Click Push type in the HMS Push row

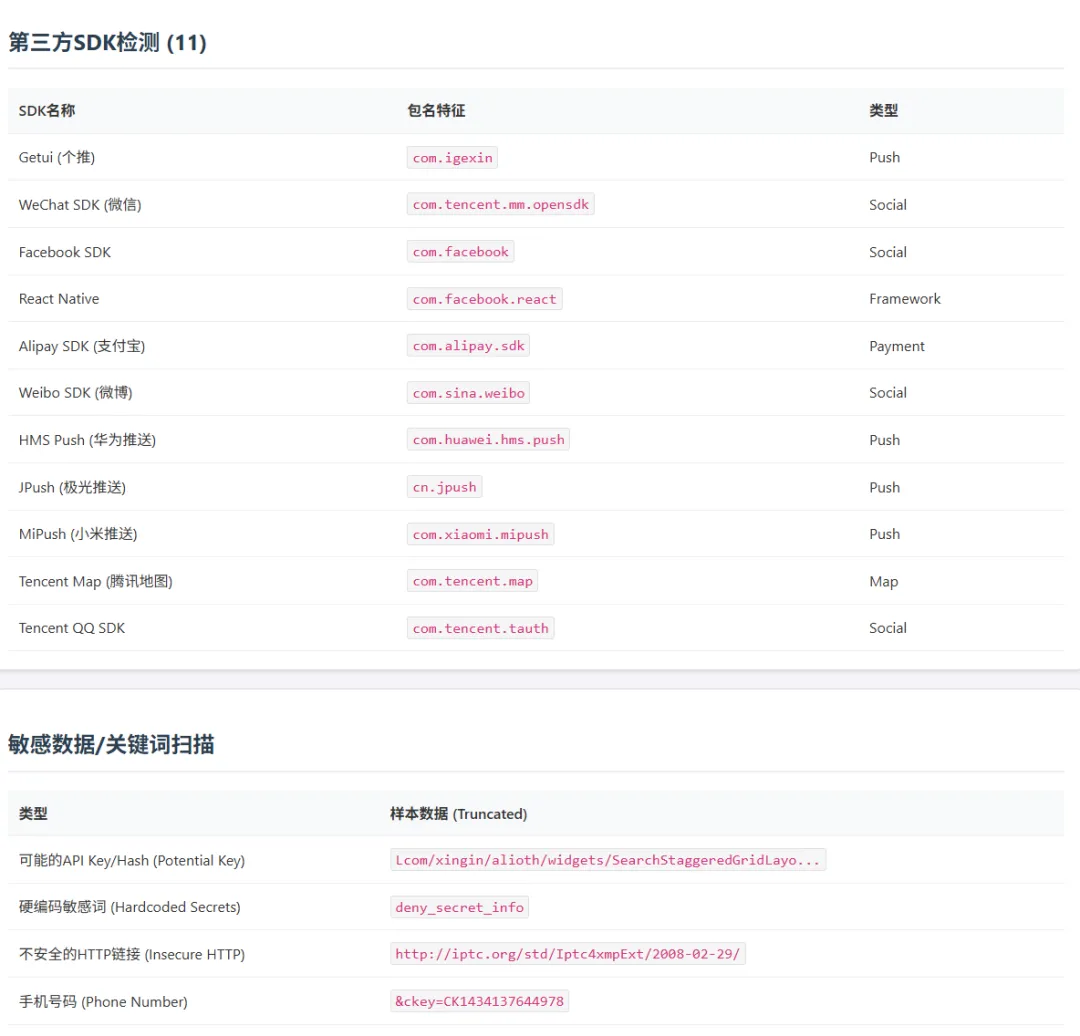tap(884, 440)
